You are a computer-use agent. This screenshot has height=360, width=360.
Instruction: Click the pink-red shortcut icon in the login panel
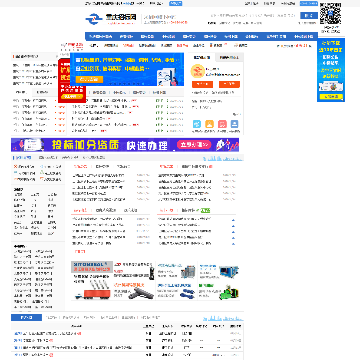click(x=222, y=124)
